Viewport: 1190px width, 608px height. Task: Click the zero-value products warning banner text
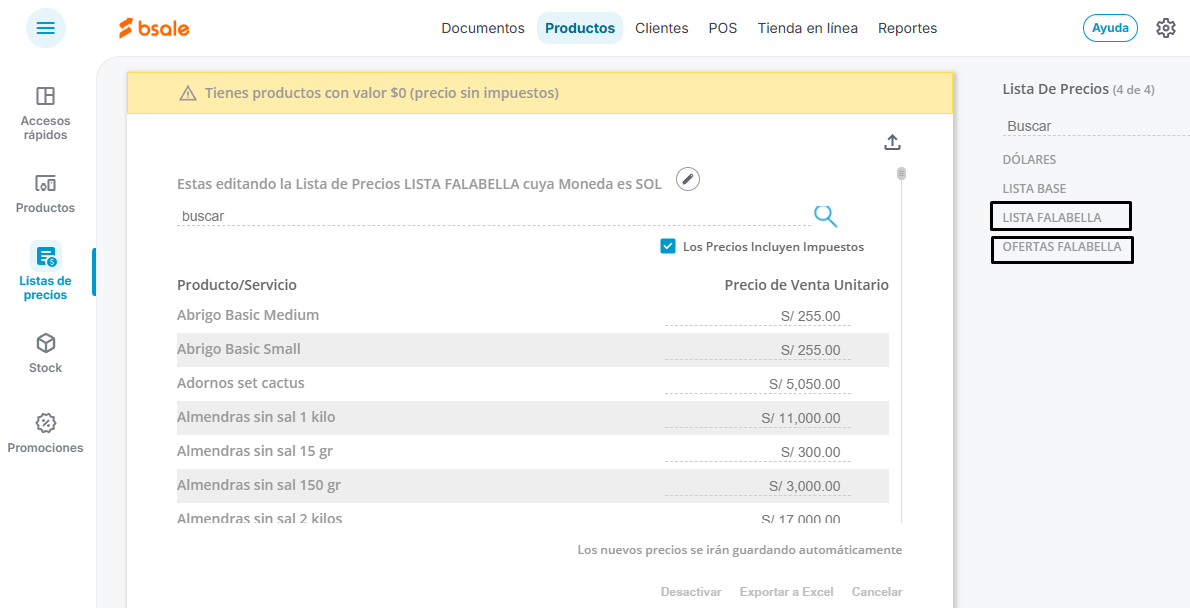(x=382, y=93)
